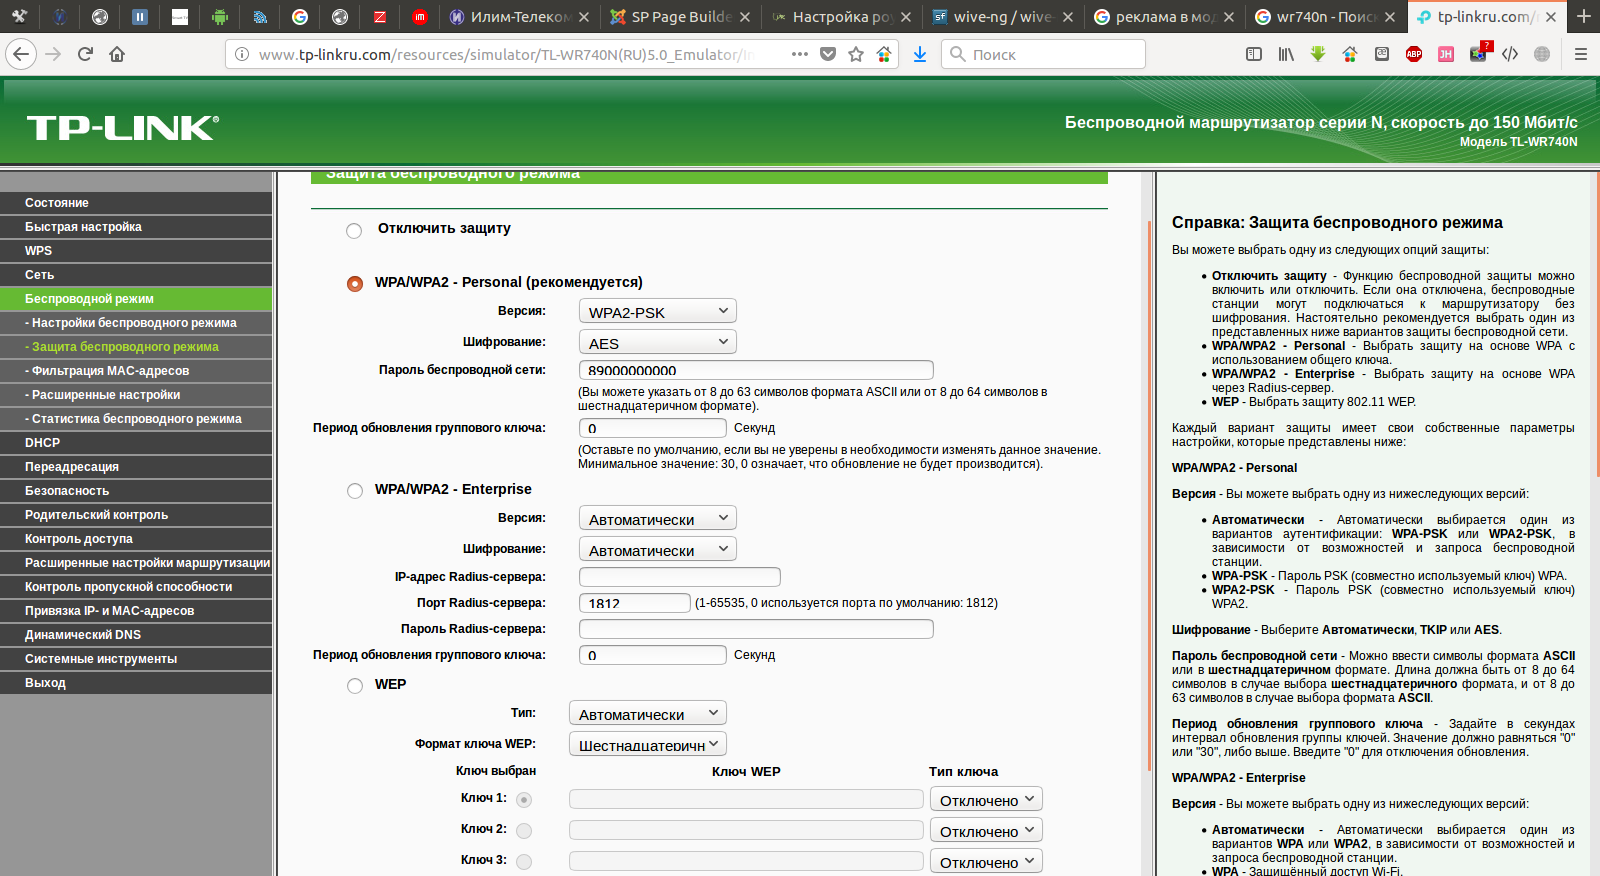This screenshot has height=876, width=1600.
Task: Go to browser home page icon
Action: pyautogui.click(x=117, y=54)
